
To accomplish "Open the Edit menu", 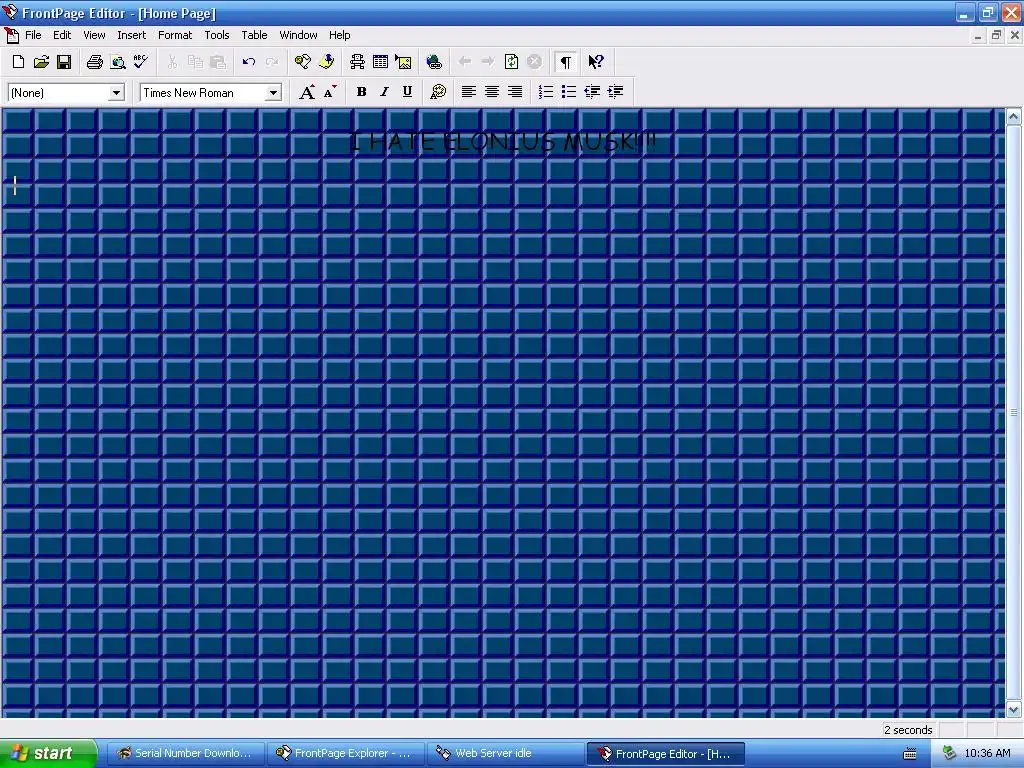I will click(62, 35).
